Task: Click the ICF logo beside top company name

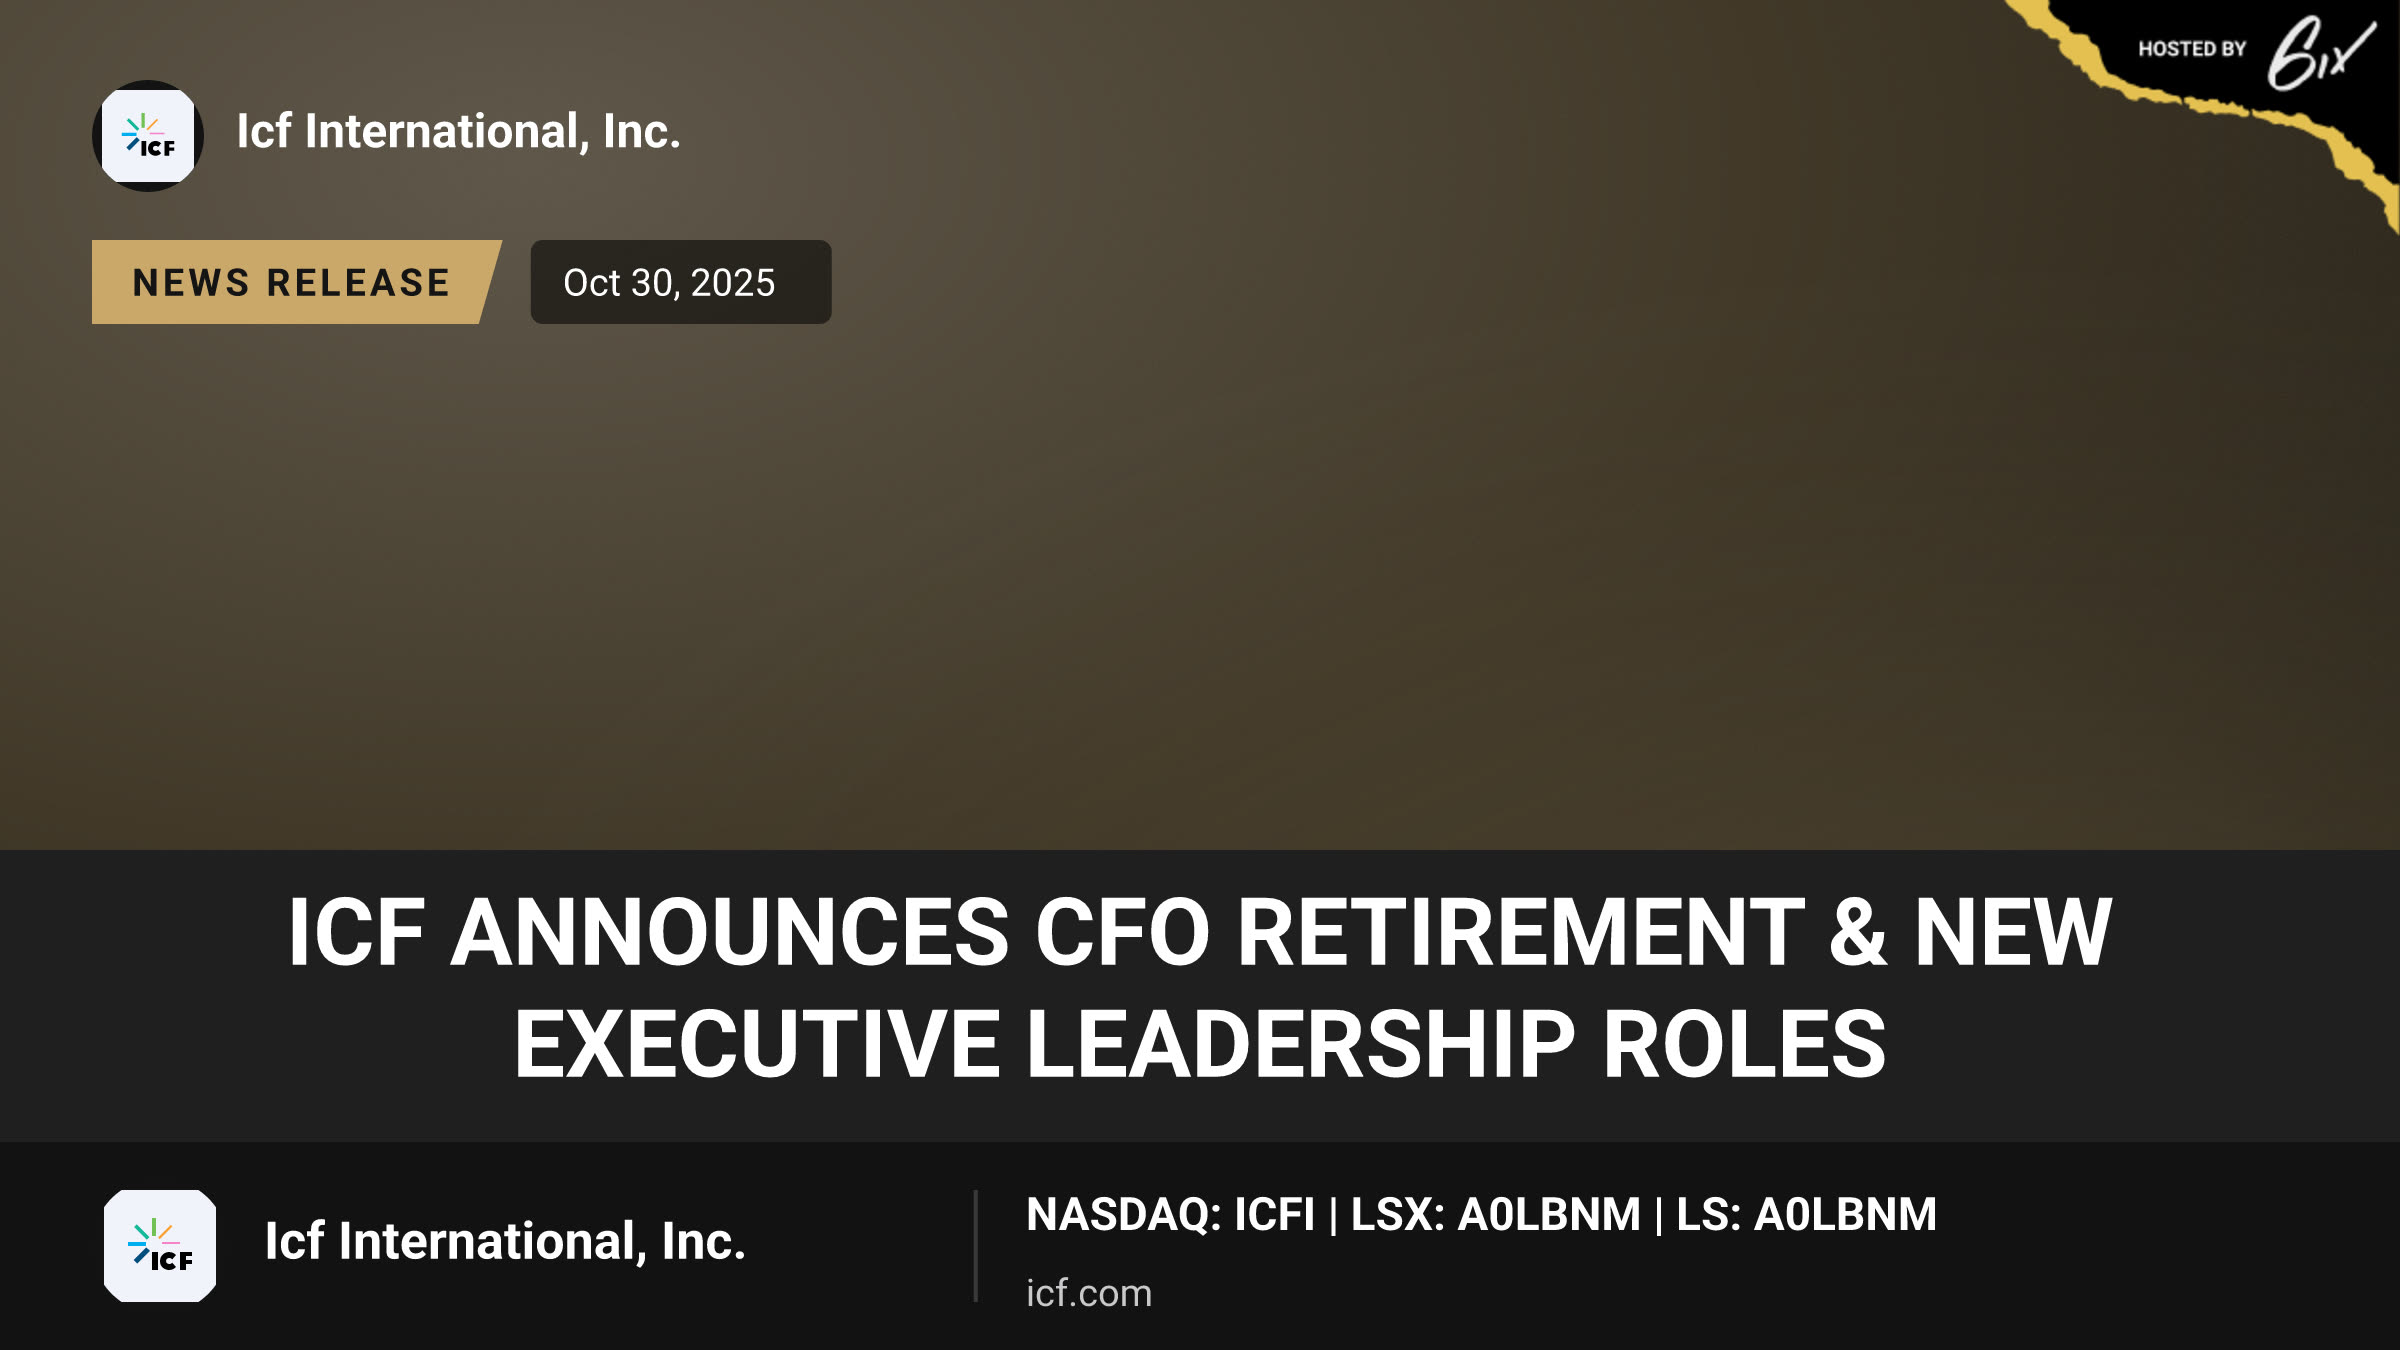Action: [x=148, y=136]
